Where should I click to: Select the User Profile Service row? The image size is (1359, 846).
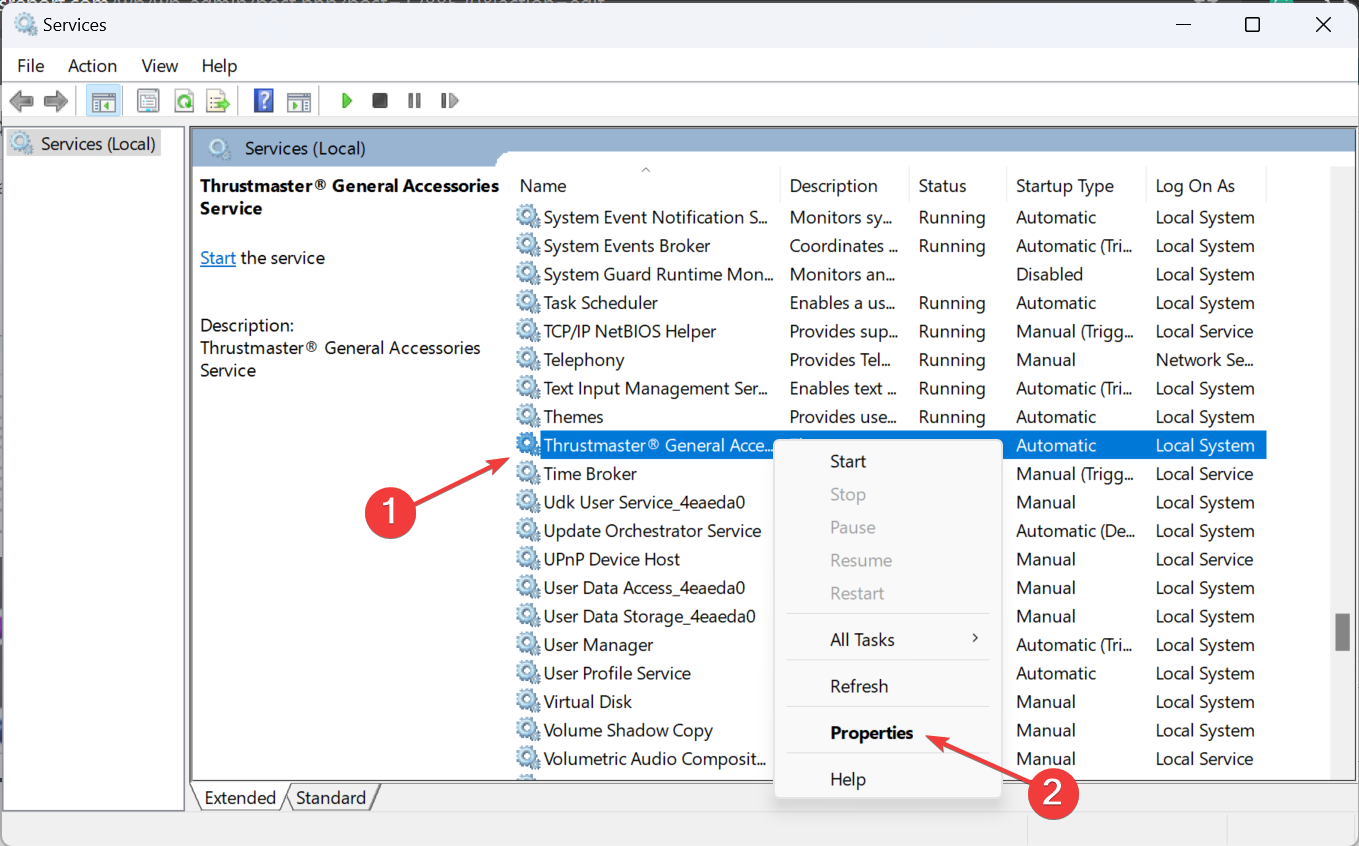click(645, 673)
